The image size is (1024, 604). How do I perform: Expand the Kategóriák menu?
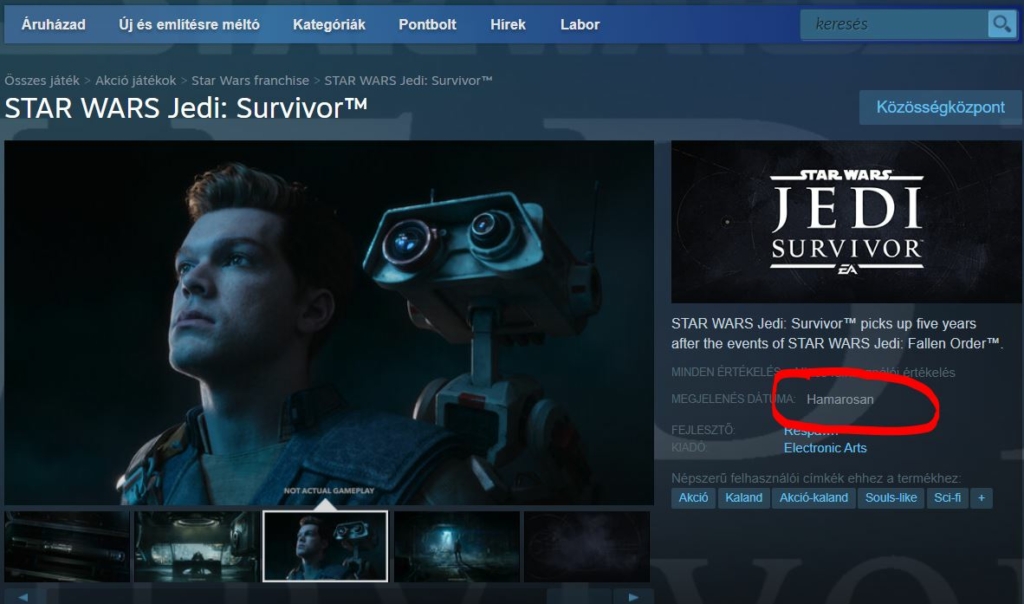(x=329, y=24)
